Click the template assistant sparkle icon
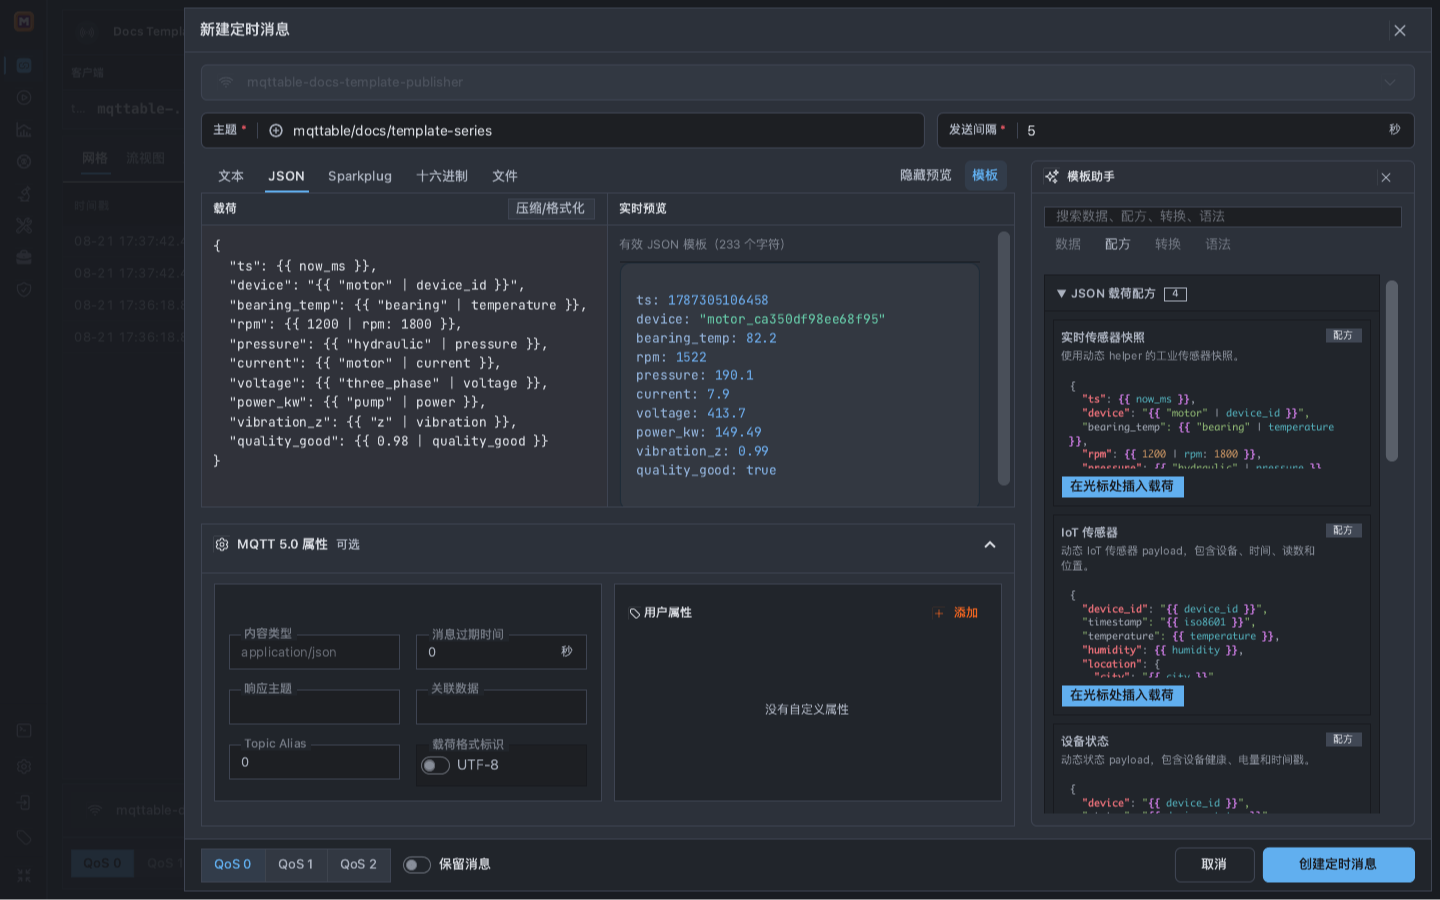This screenshot has height=900, width=1440. coord(1052,177)
